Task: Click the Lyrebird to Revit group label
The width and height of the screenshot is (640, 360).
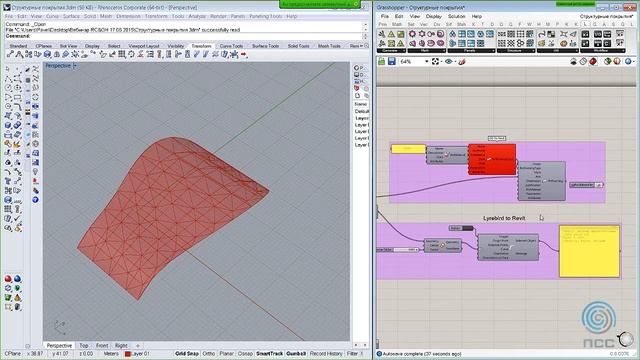Action: pos(504,218)
